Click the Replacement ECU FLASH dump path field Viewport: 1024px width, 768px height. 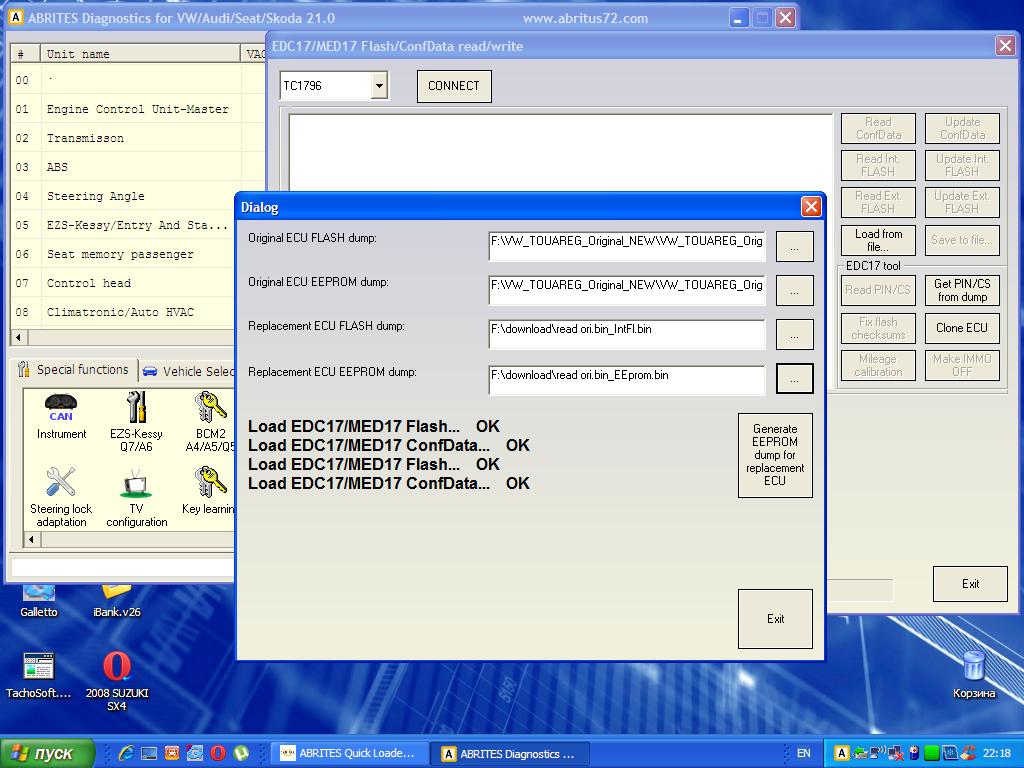pyautogui.click(x=626, y=335)
